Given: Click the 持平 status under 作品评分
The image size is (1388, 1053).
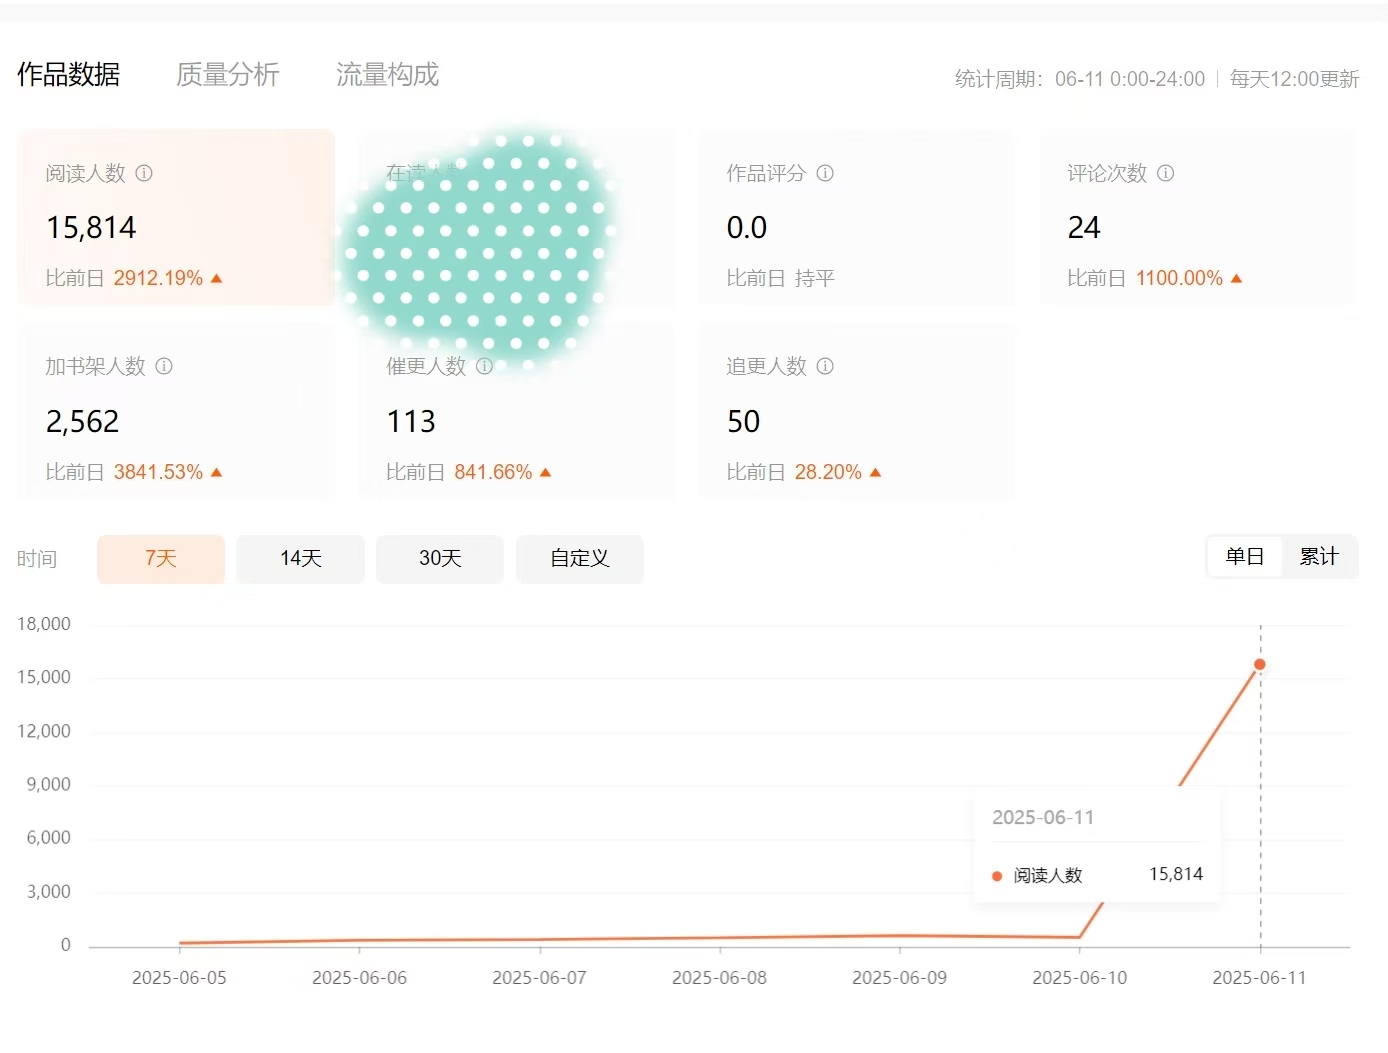Looking at the screenshot, I should pyautogui.click(x=815, y=278).
